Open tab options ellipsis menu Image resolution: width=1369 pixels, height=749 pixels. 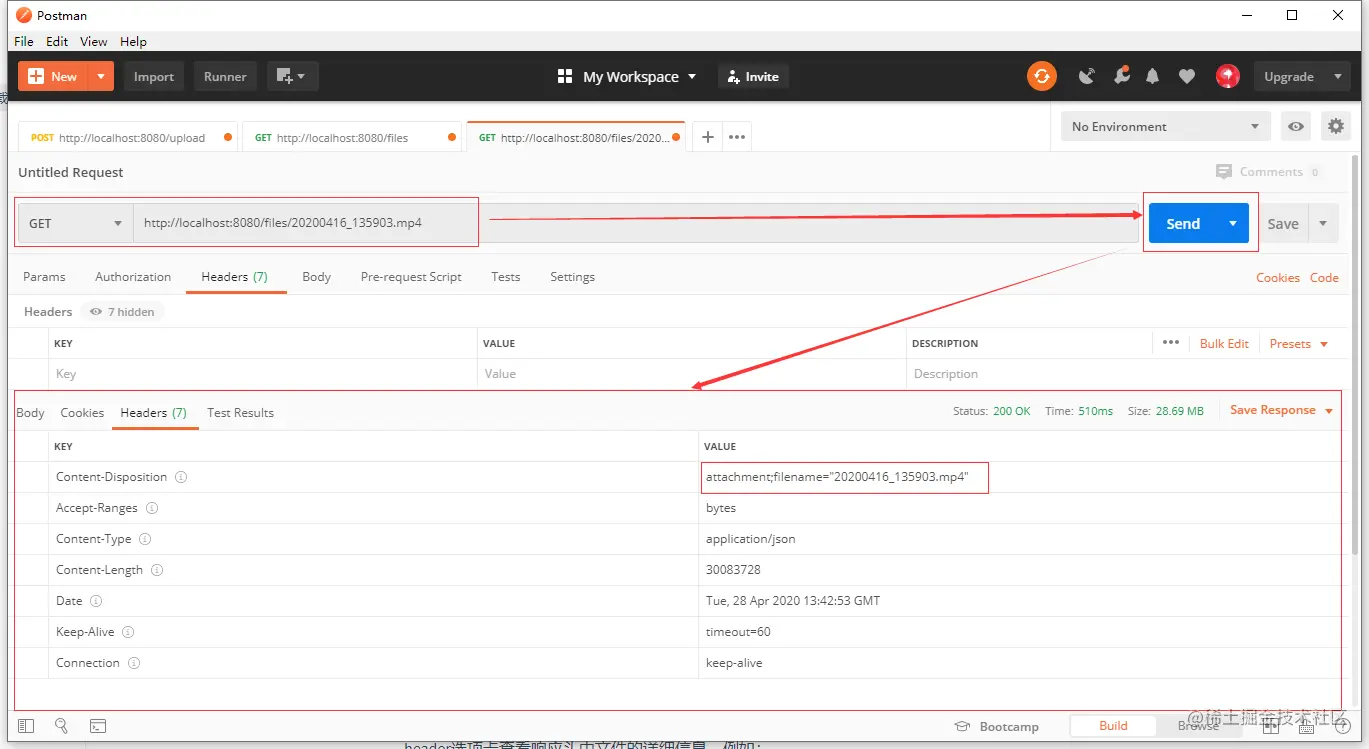(x=738, y=137)
